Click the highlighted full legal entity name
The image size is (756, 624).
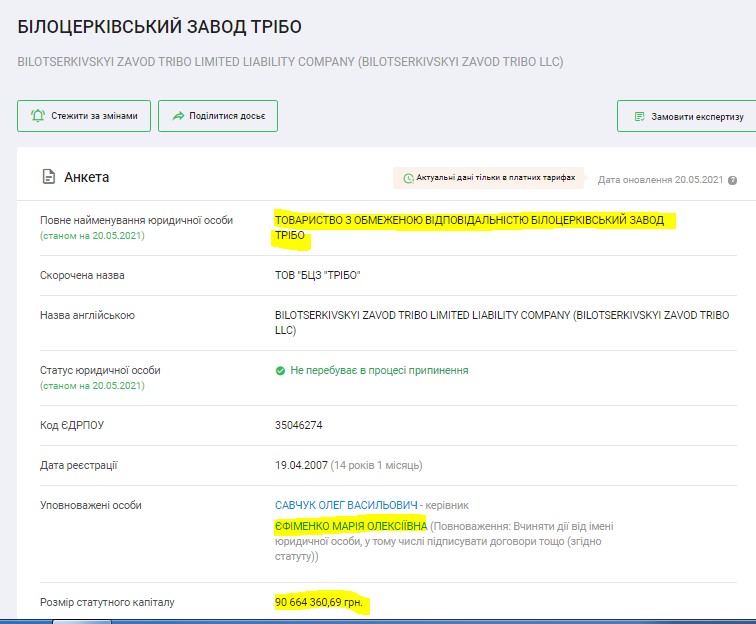click(468, 221)
